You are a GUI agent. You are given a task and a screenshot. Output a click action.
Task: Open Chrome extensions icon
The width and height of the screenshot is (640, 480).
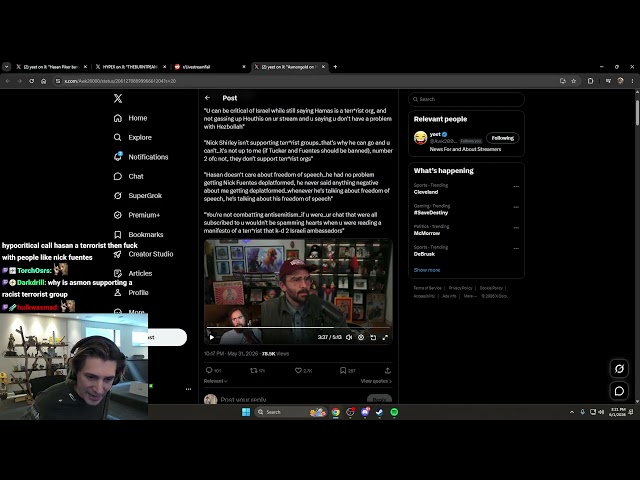(x=591, y=81)
